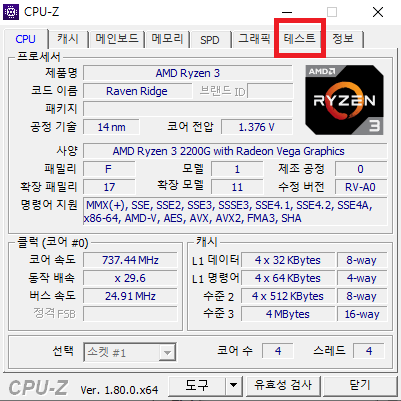401x401 pixels.
Task: Click the 코어 전압 value 1.376 V
Action: click(x=257, y=127)
